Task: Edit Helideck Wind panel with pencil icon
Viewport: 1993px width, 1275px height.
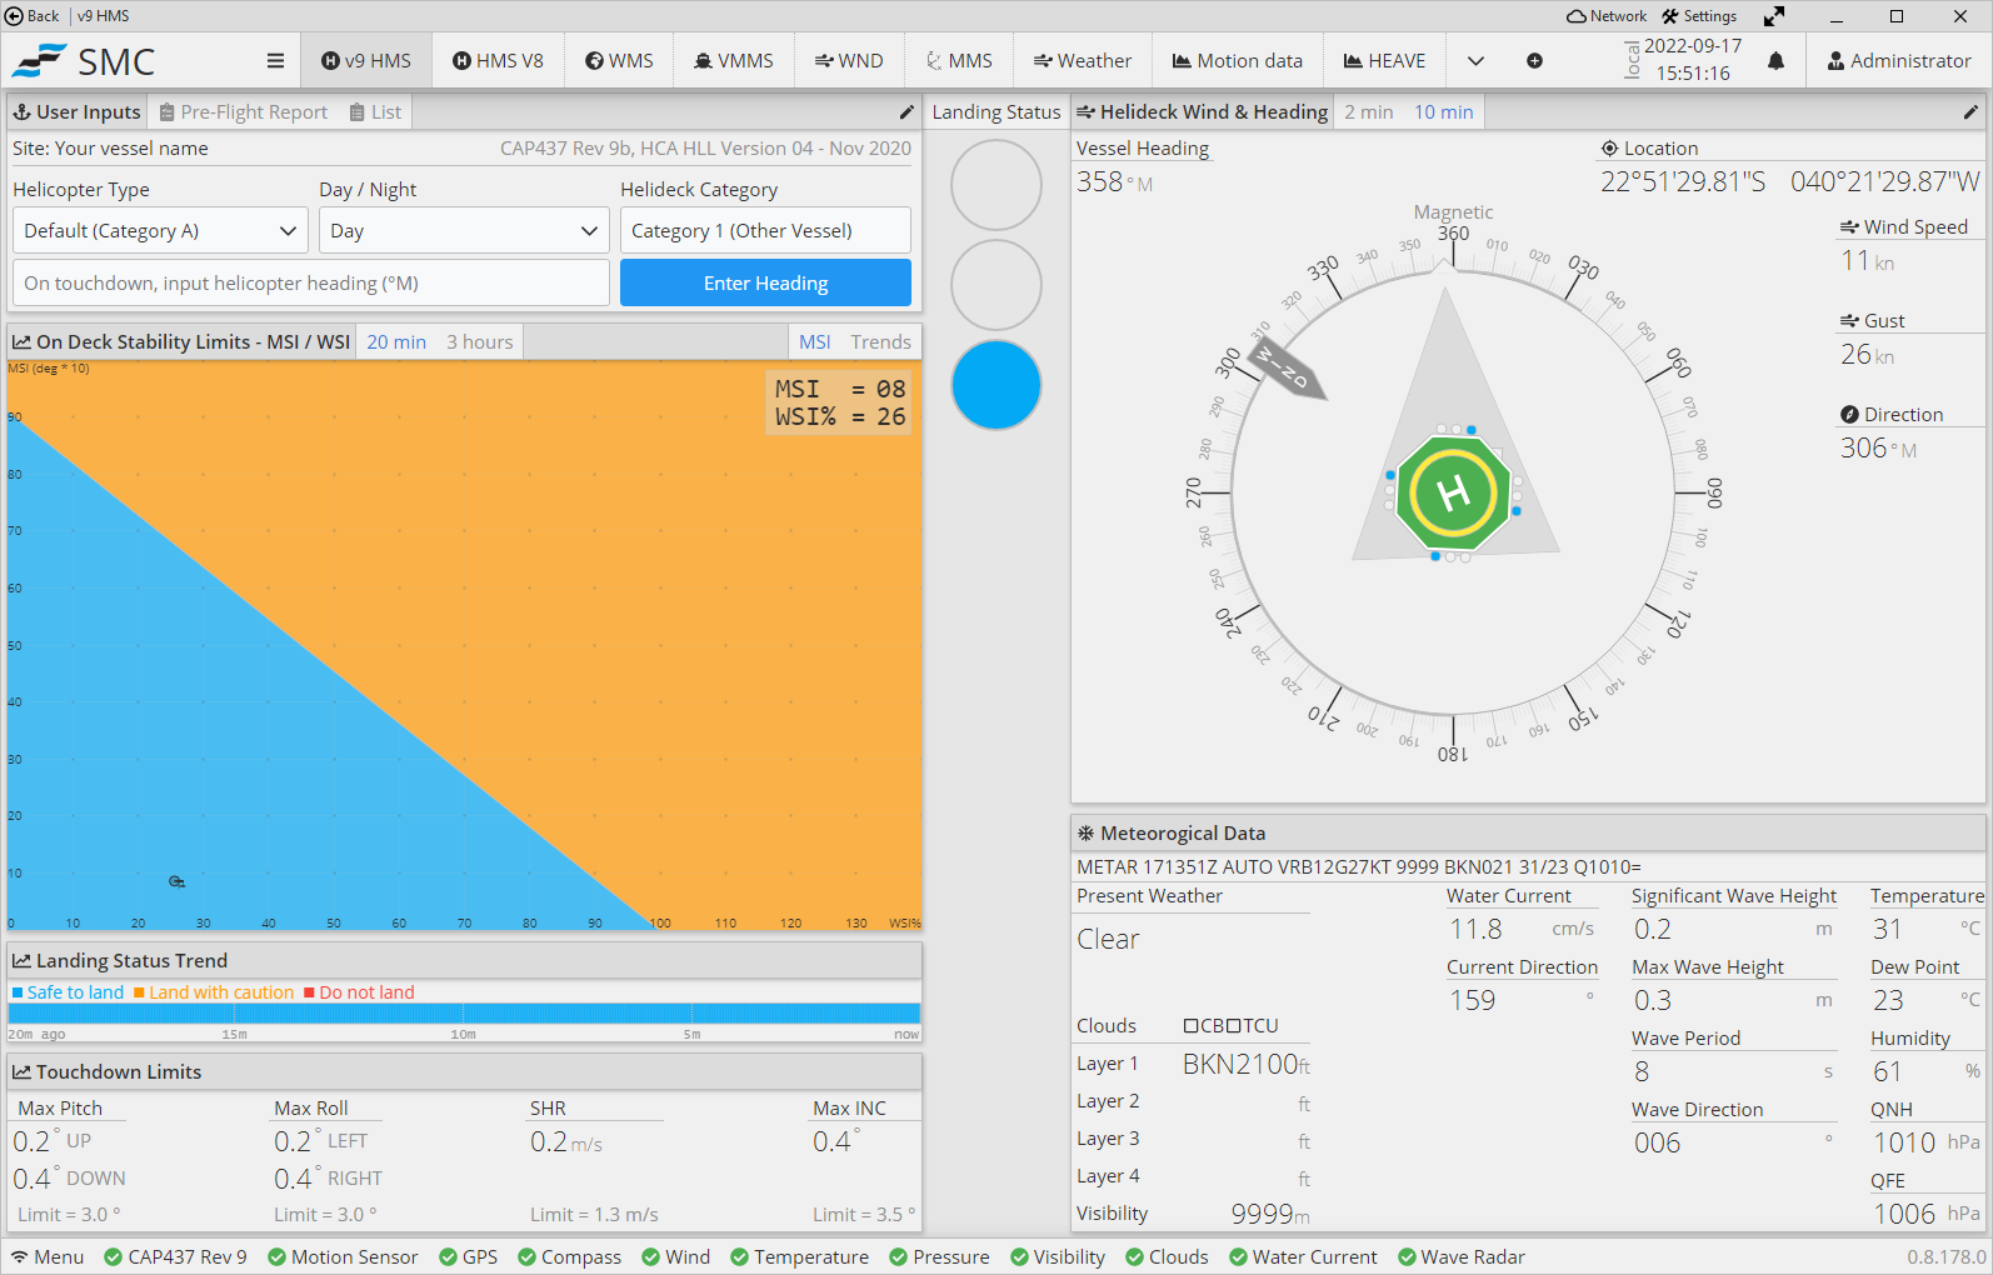Action: click(1970, 112)
